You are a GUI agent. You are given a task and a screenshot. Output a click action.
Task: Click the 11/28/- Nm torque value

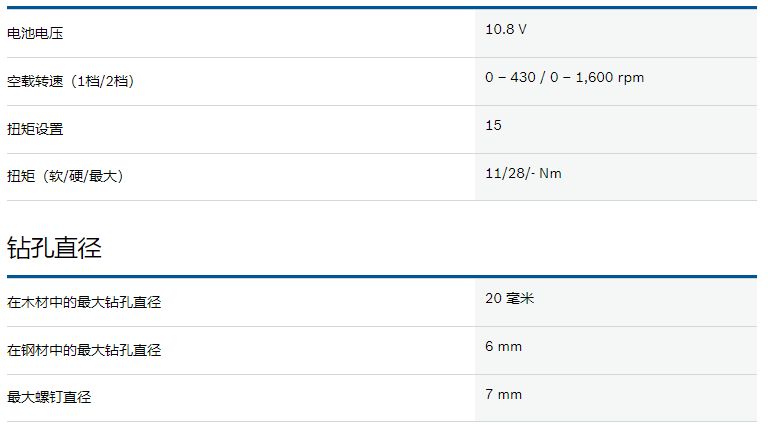pos(523,173)
